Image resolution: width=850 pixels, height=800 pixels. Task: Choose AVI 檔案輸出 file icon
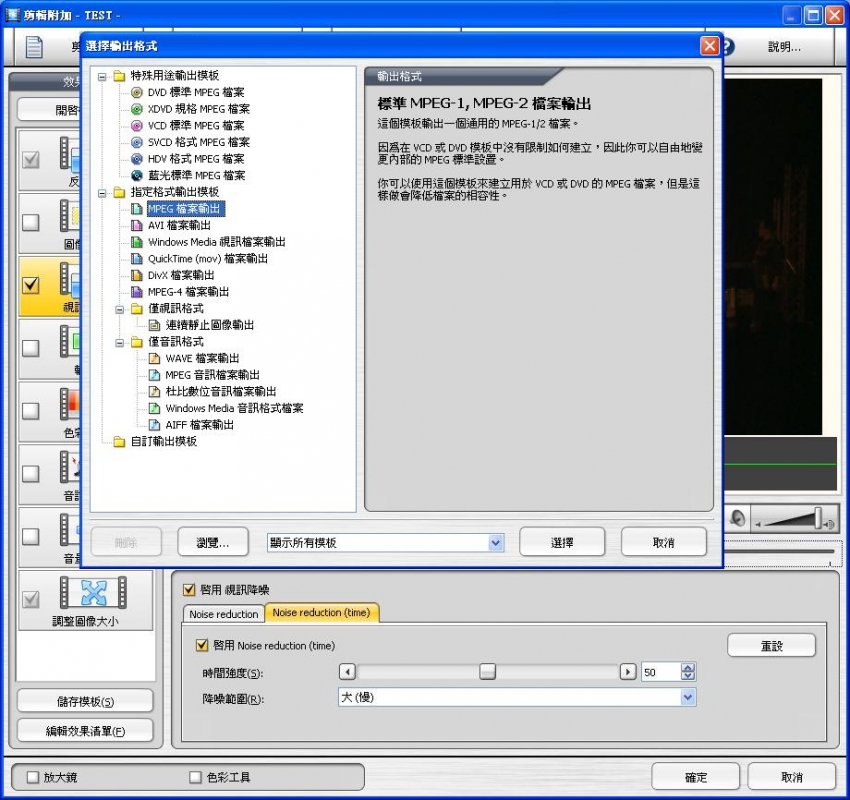138,225
